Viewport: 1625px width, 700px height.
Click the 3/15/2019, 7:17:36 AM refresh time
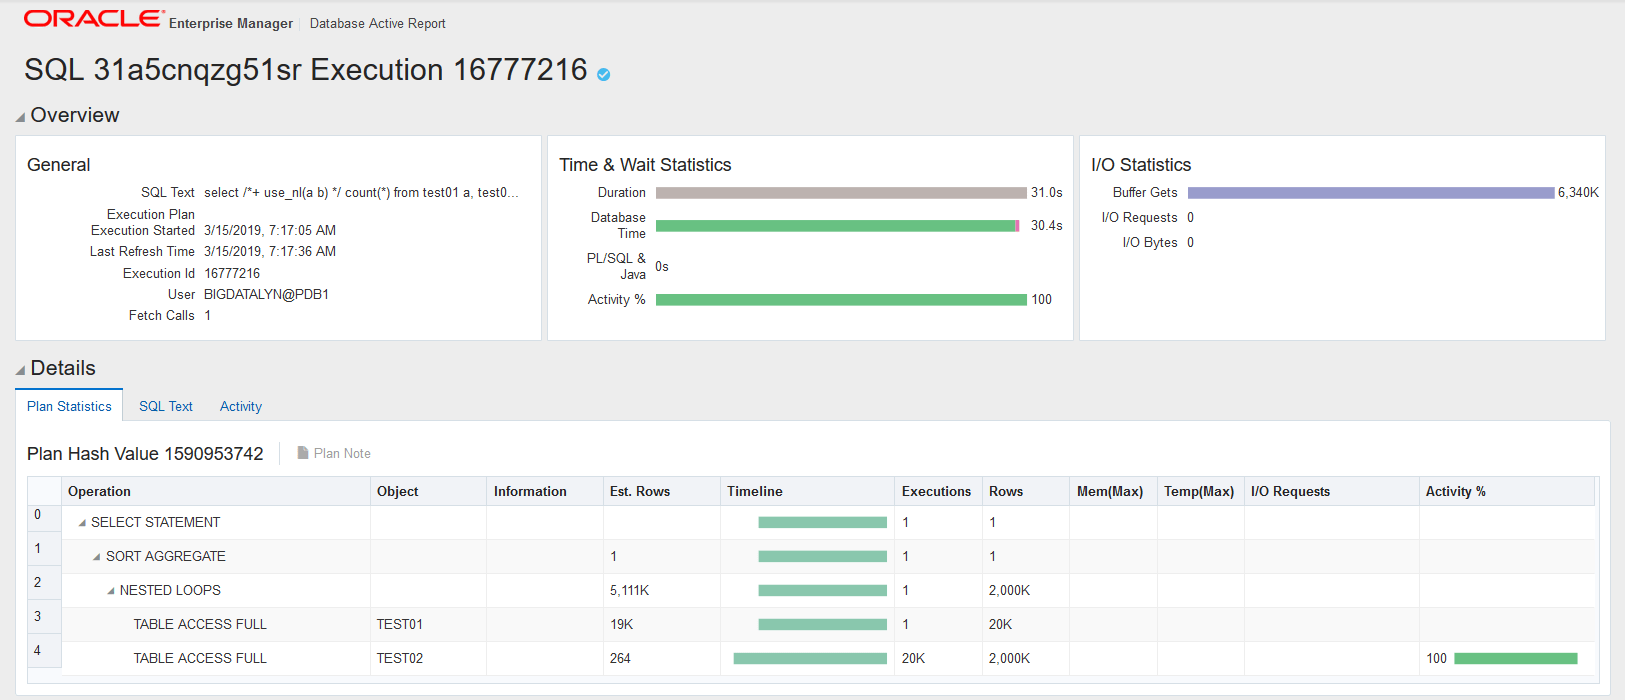pos(270,252)
